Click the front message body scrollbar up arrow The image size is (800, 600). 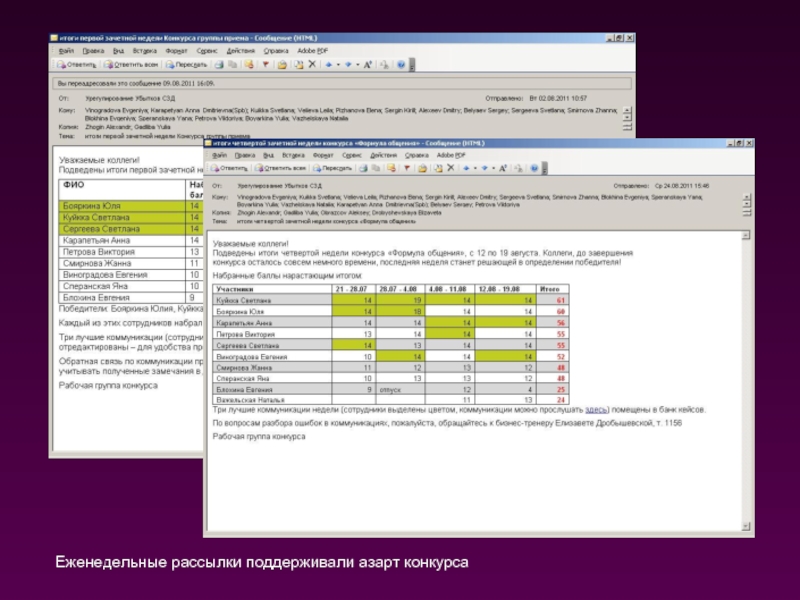(746, 235)
